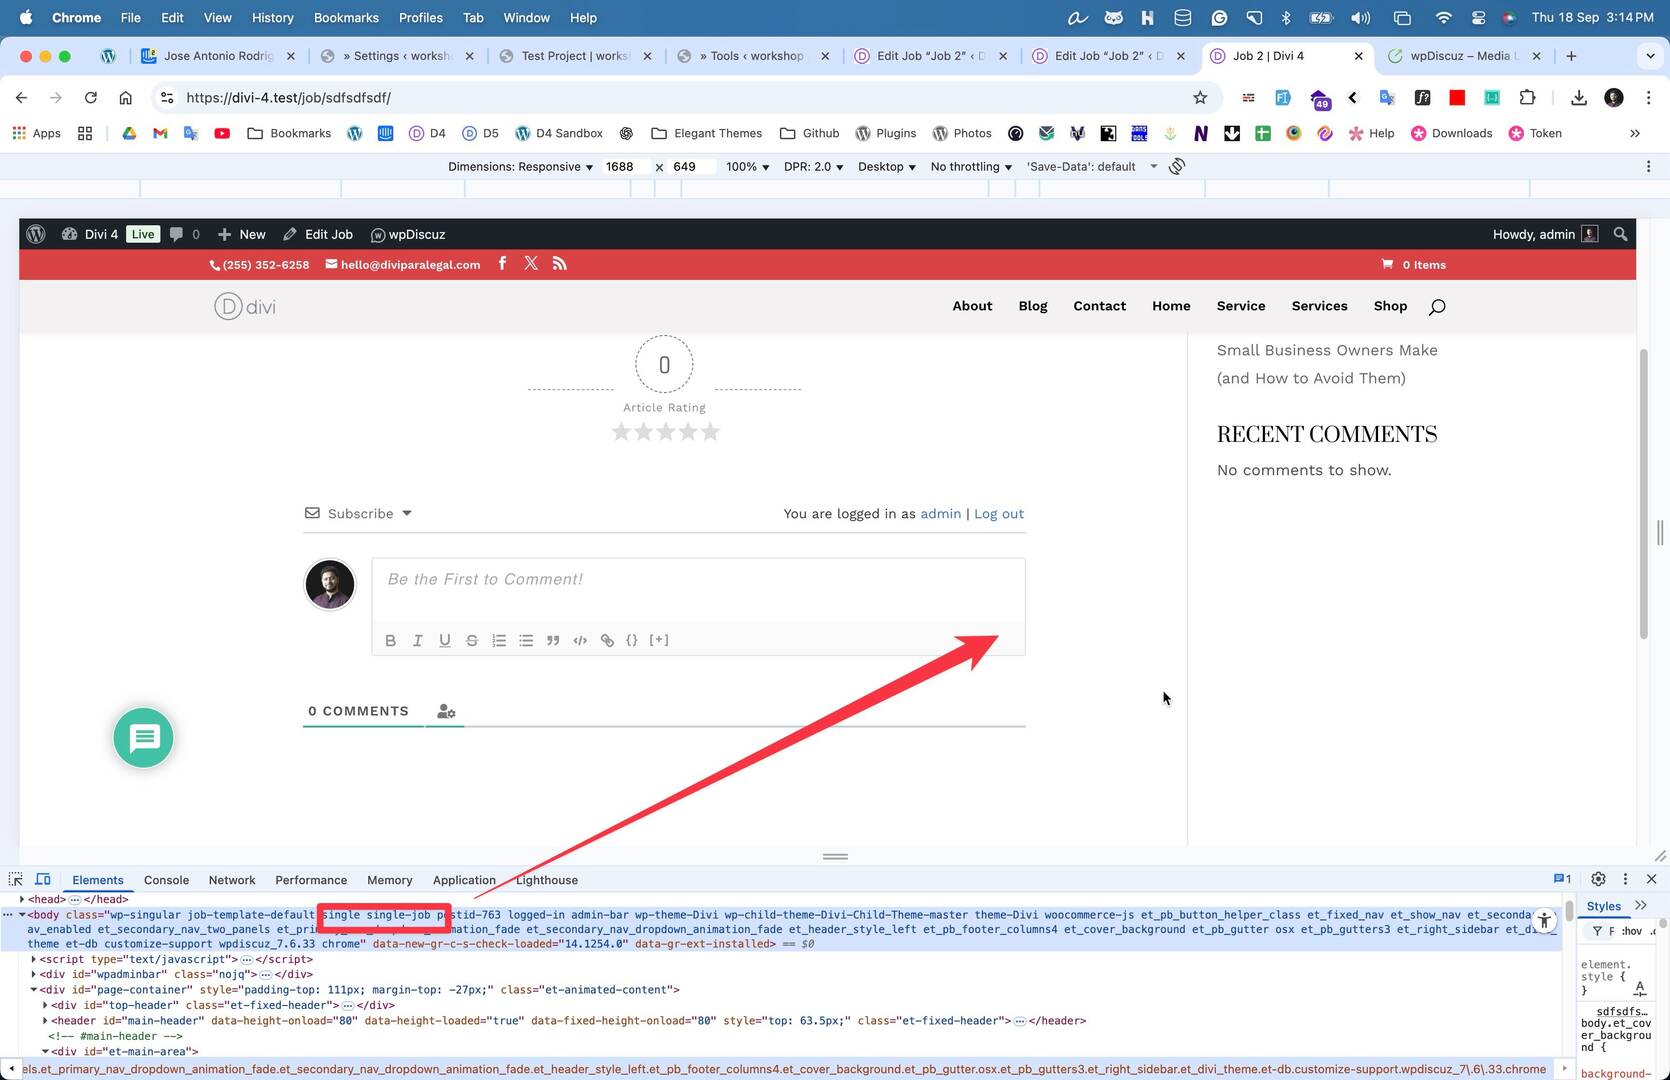Apply Strikethrough in the comment toolbar
Screen dimensions: 1670x1080
pyautogui.click(x=472, y=640)
